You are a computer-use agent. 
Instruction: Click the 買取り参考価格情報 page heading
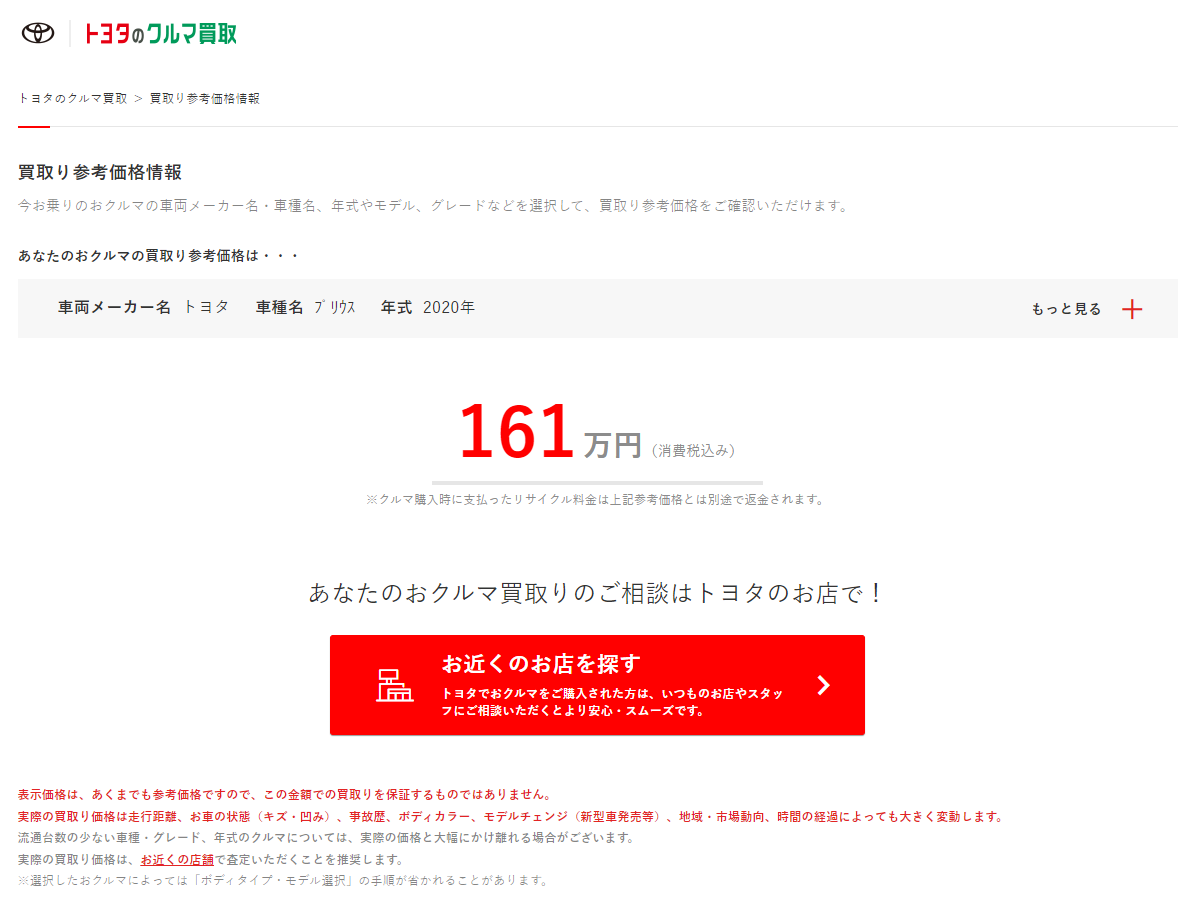pyautogui.click(x=100, y=173)
